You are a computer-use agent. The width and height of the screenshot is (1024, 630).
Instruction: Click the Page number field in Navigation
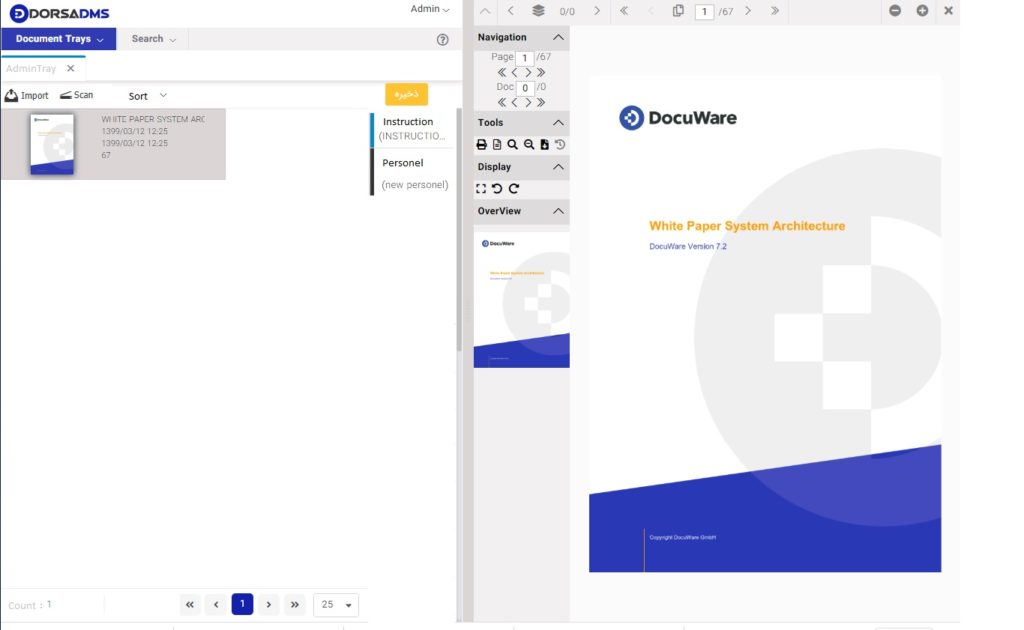coord(524,58)
